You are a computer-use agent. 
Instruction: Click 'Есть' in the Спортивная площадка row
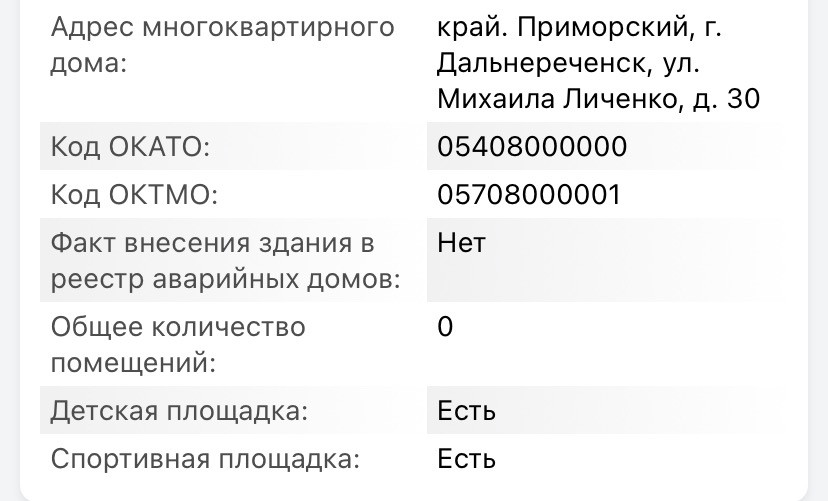click(x=467, y=459)
